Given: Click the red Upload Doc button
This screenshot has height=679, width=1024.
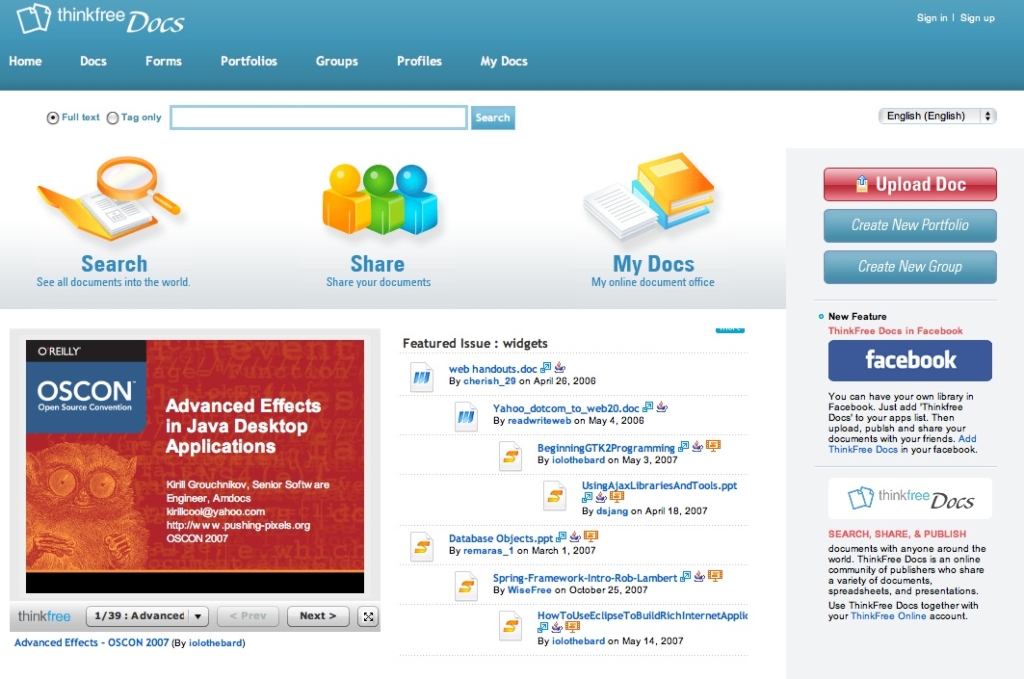Looking at the screenshot, I should 910,184.
